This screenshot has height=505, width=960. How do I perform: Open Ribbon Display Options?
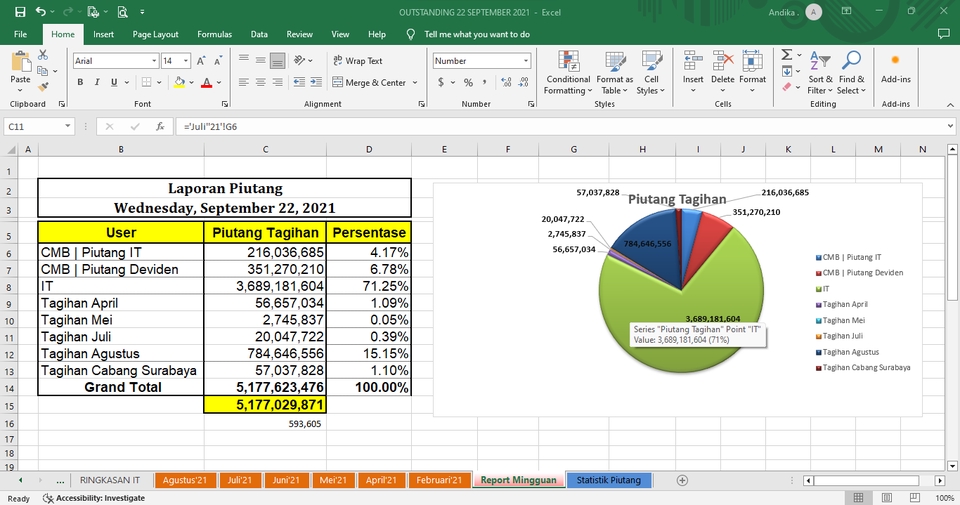pos(847,12)
